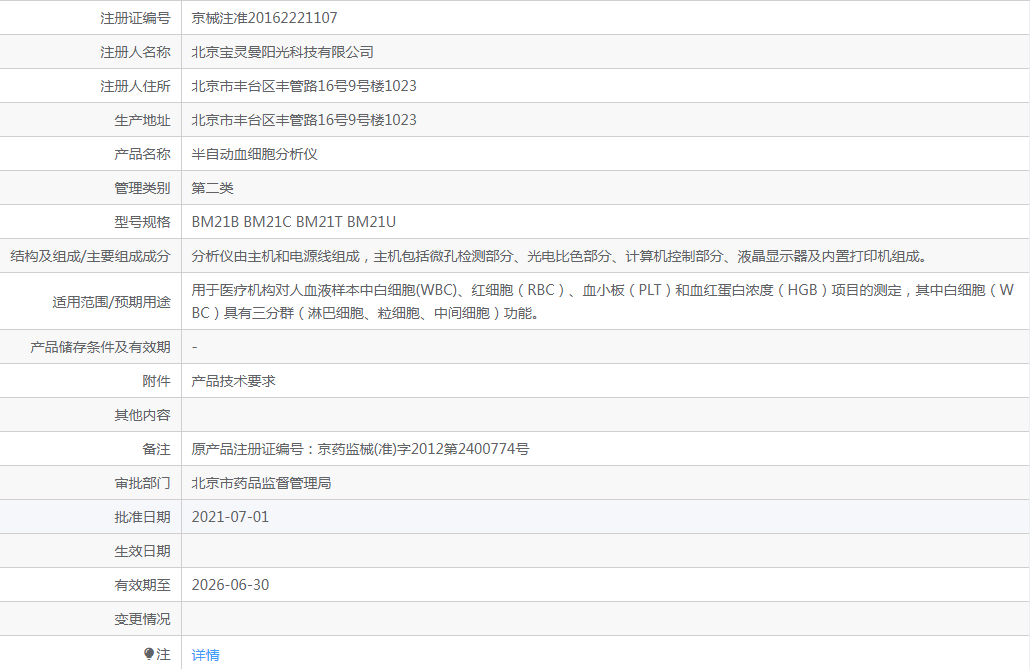
Task: Click the 批准日期 row label
Action: tap(143, 517)
